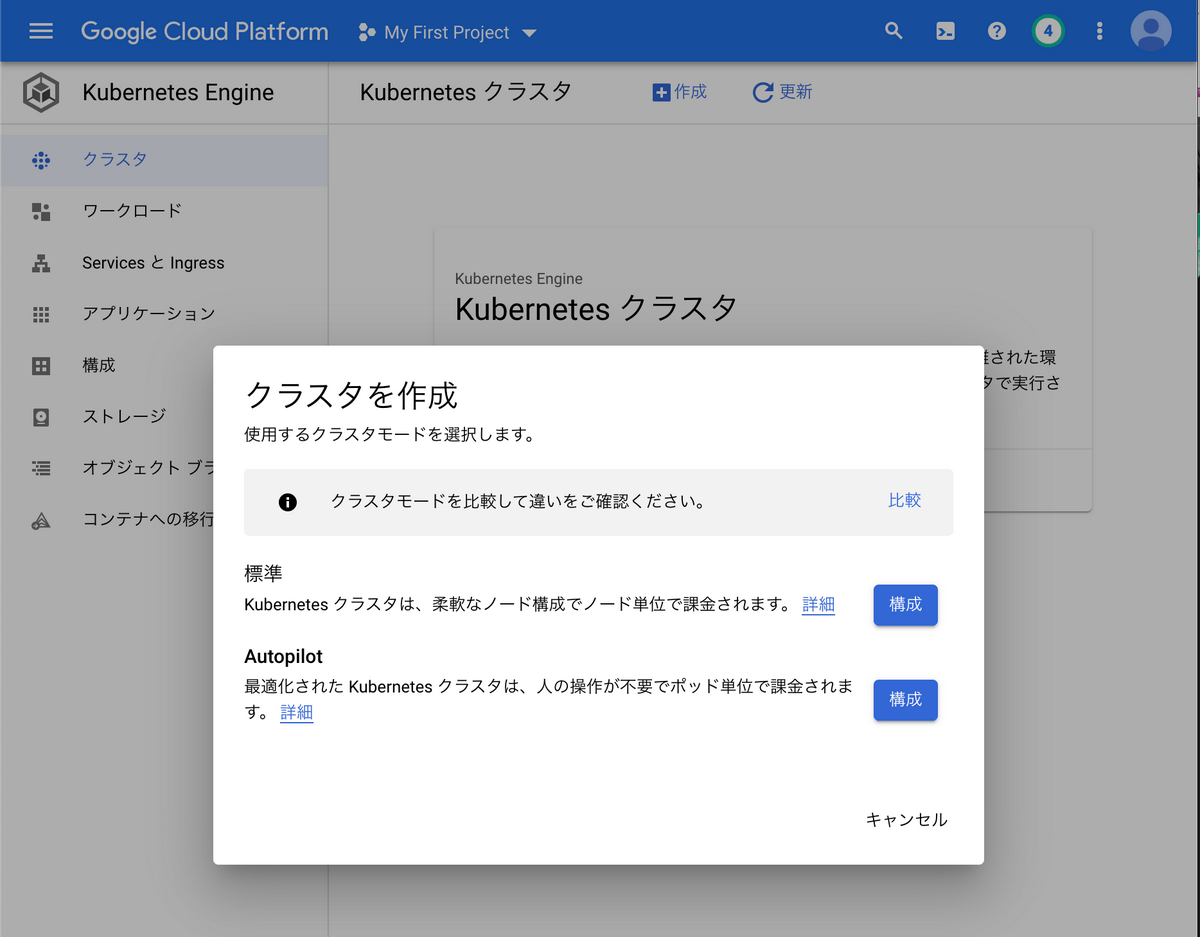Click the Services と Ingress sidebar icon

coord(41,263)
